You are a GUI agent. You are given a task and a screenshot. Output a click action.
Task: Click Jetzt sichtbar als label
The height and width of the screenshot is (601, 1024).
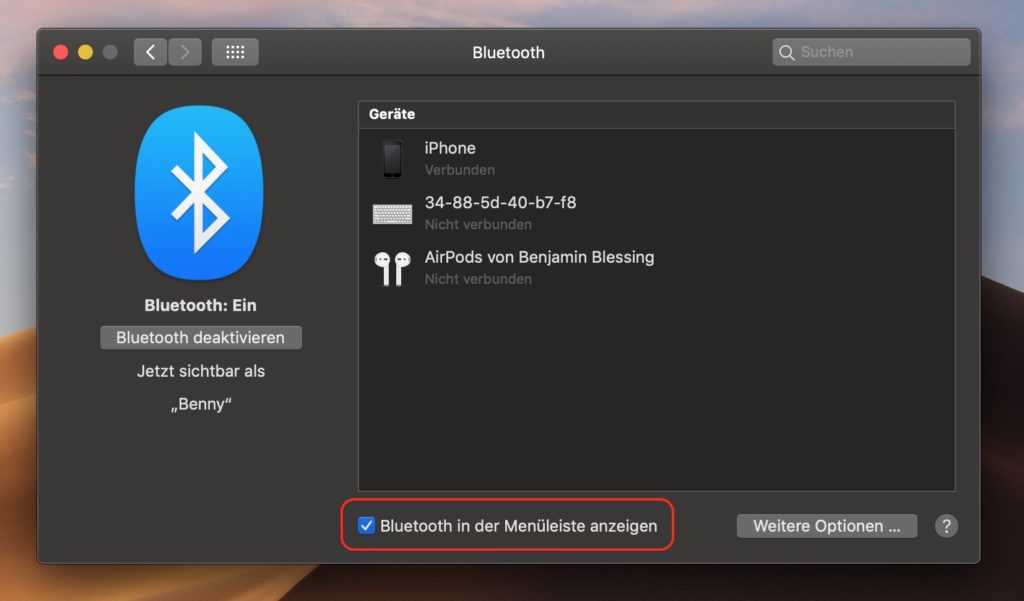coord(201,371)
